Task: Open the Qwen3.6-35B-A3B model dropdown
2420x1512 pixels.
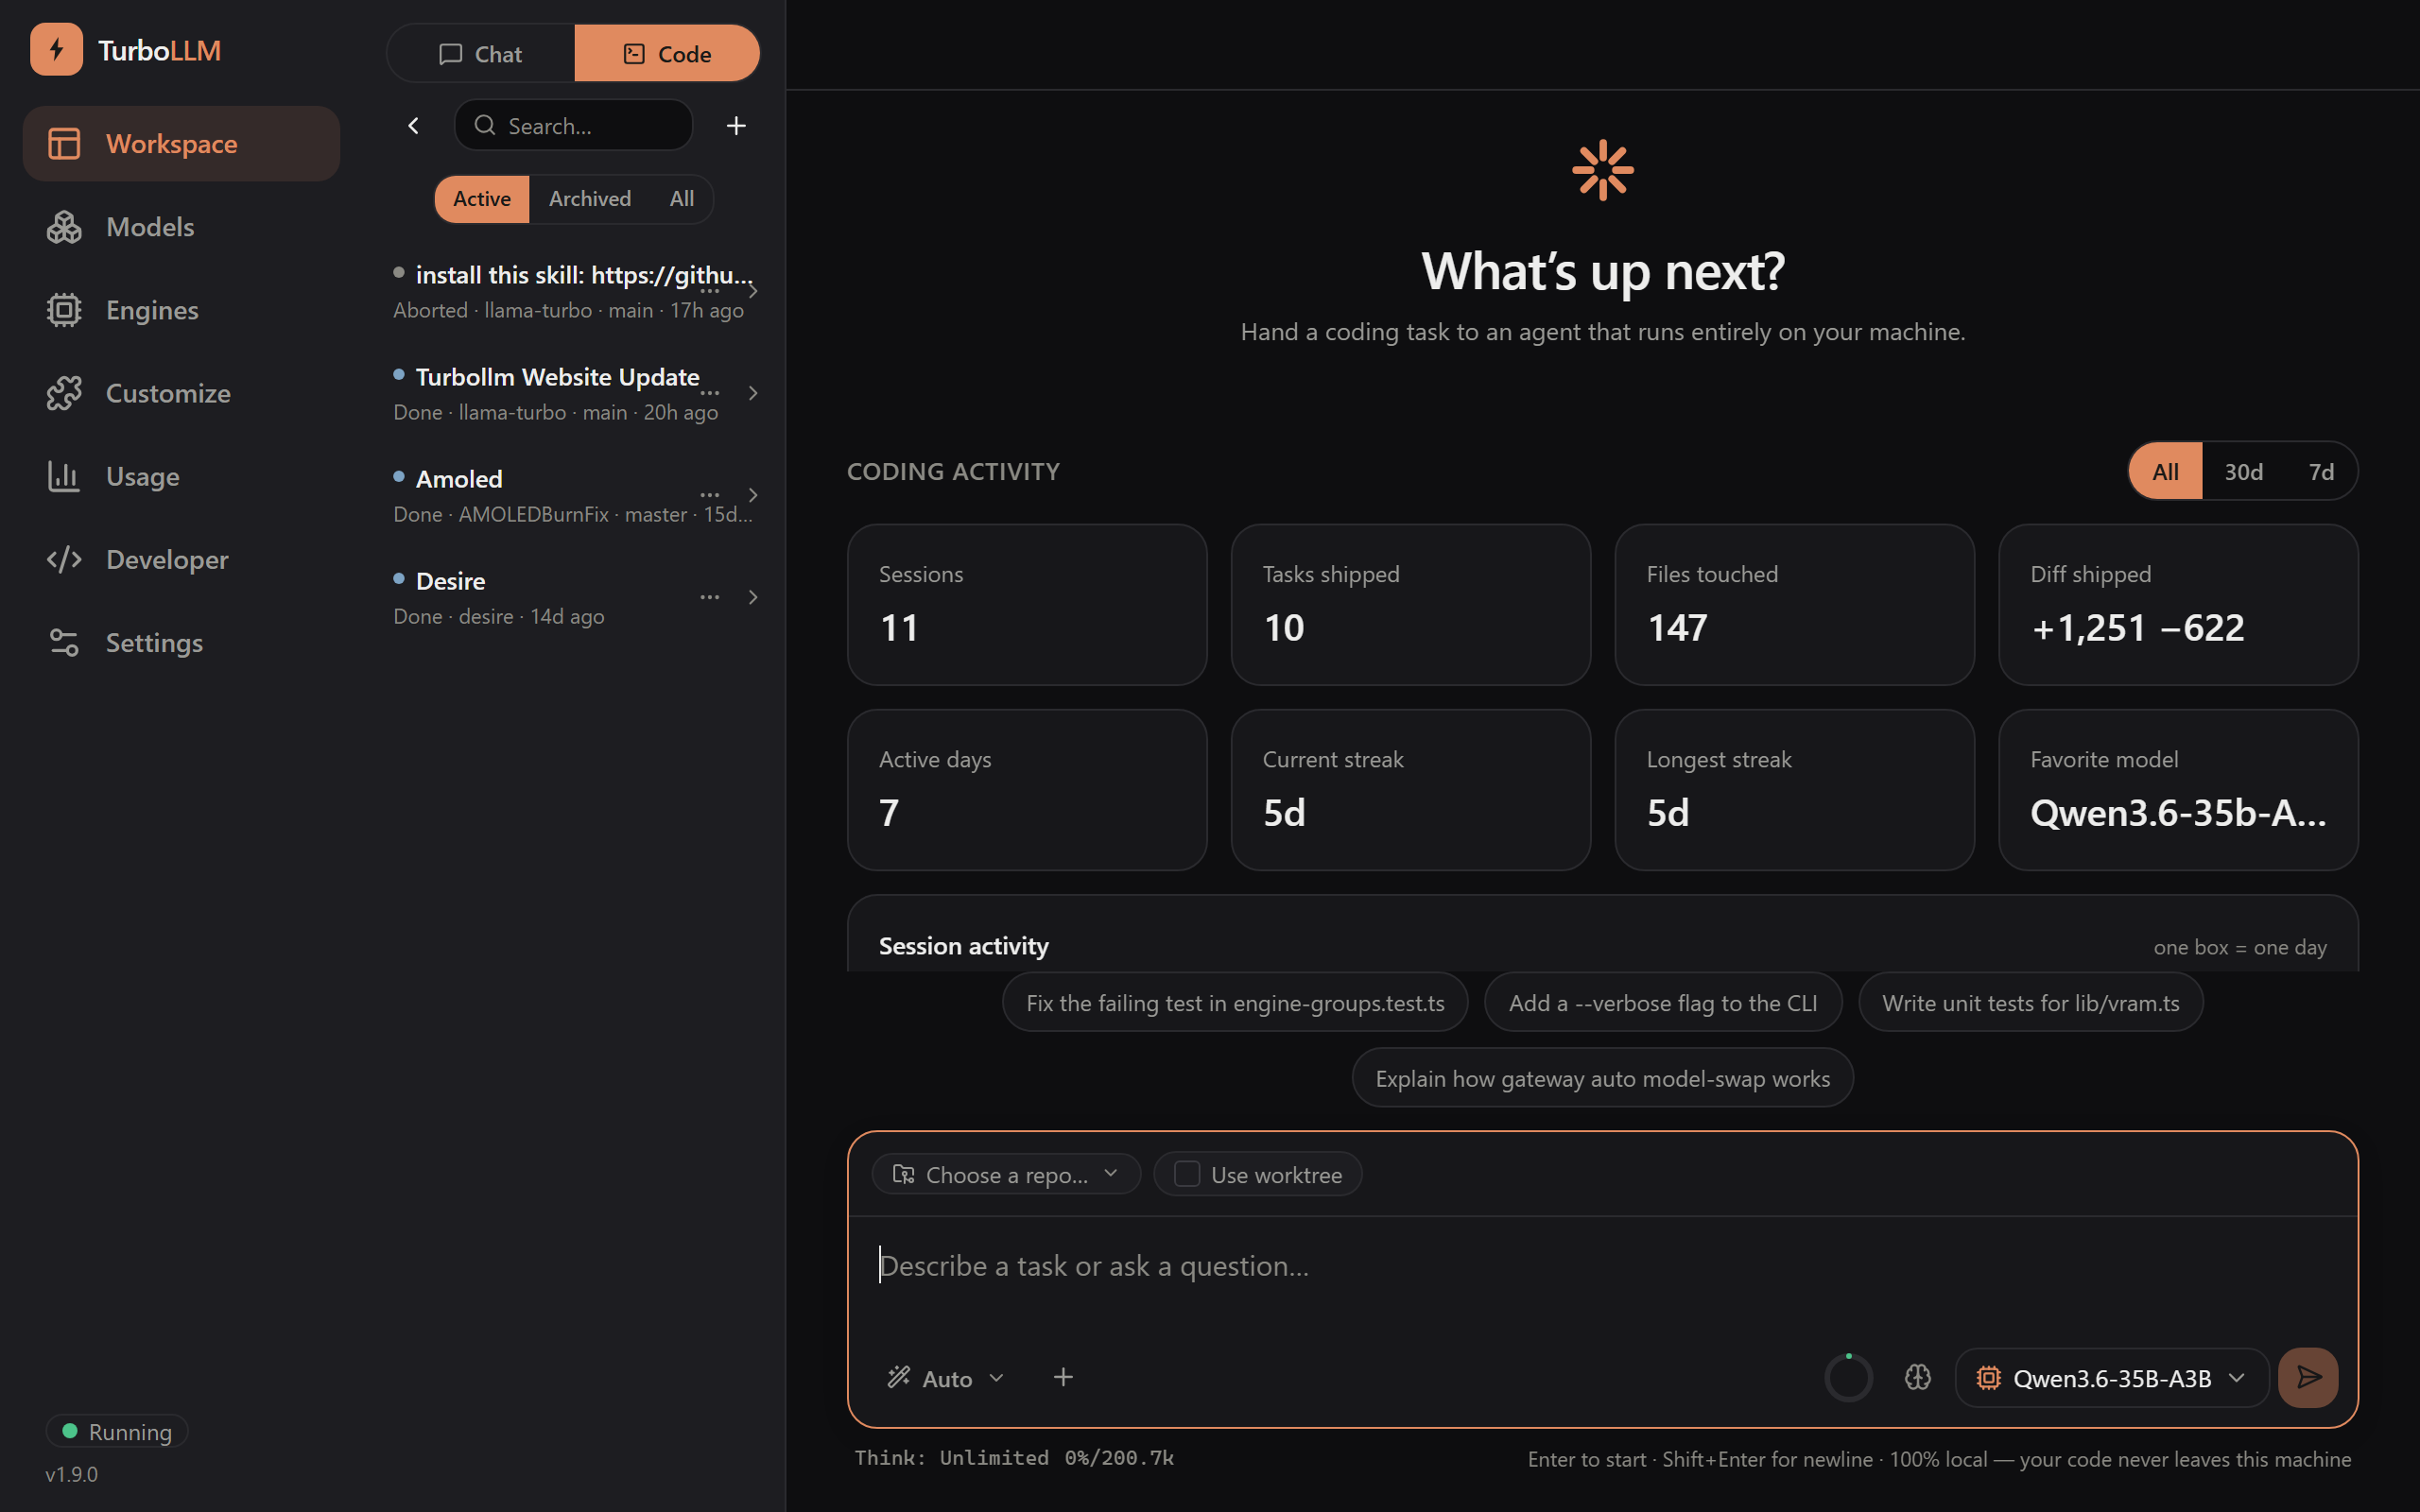Action: click(2112, 1378)
